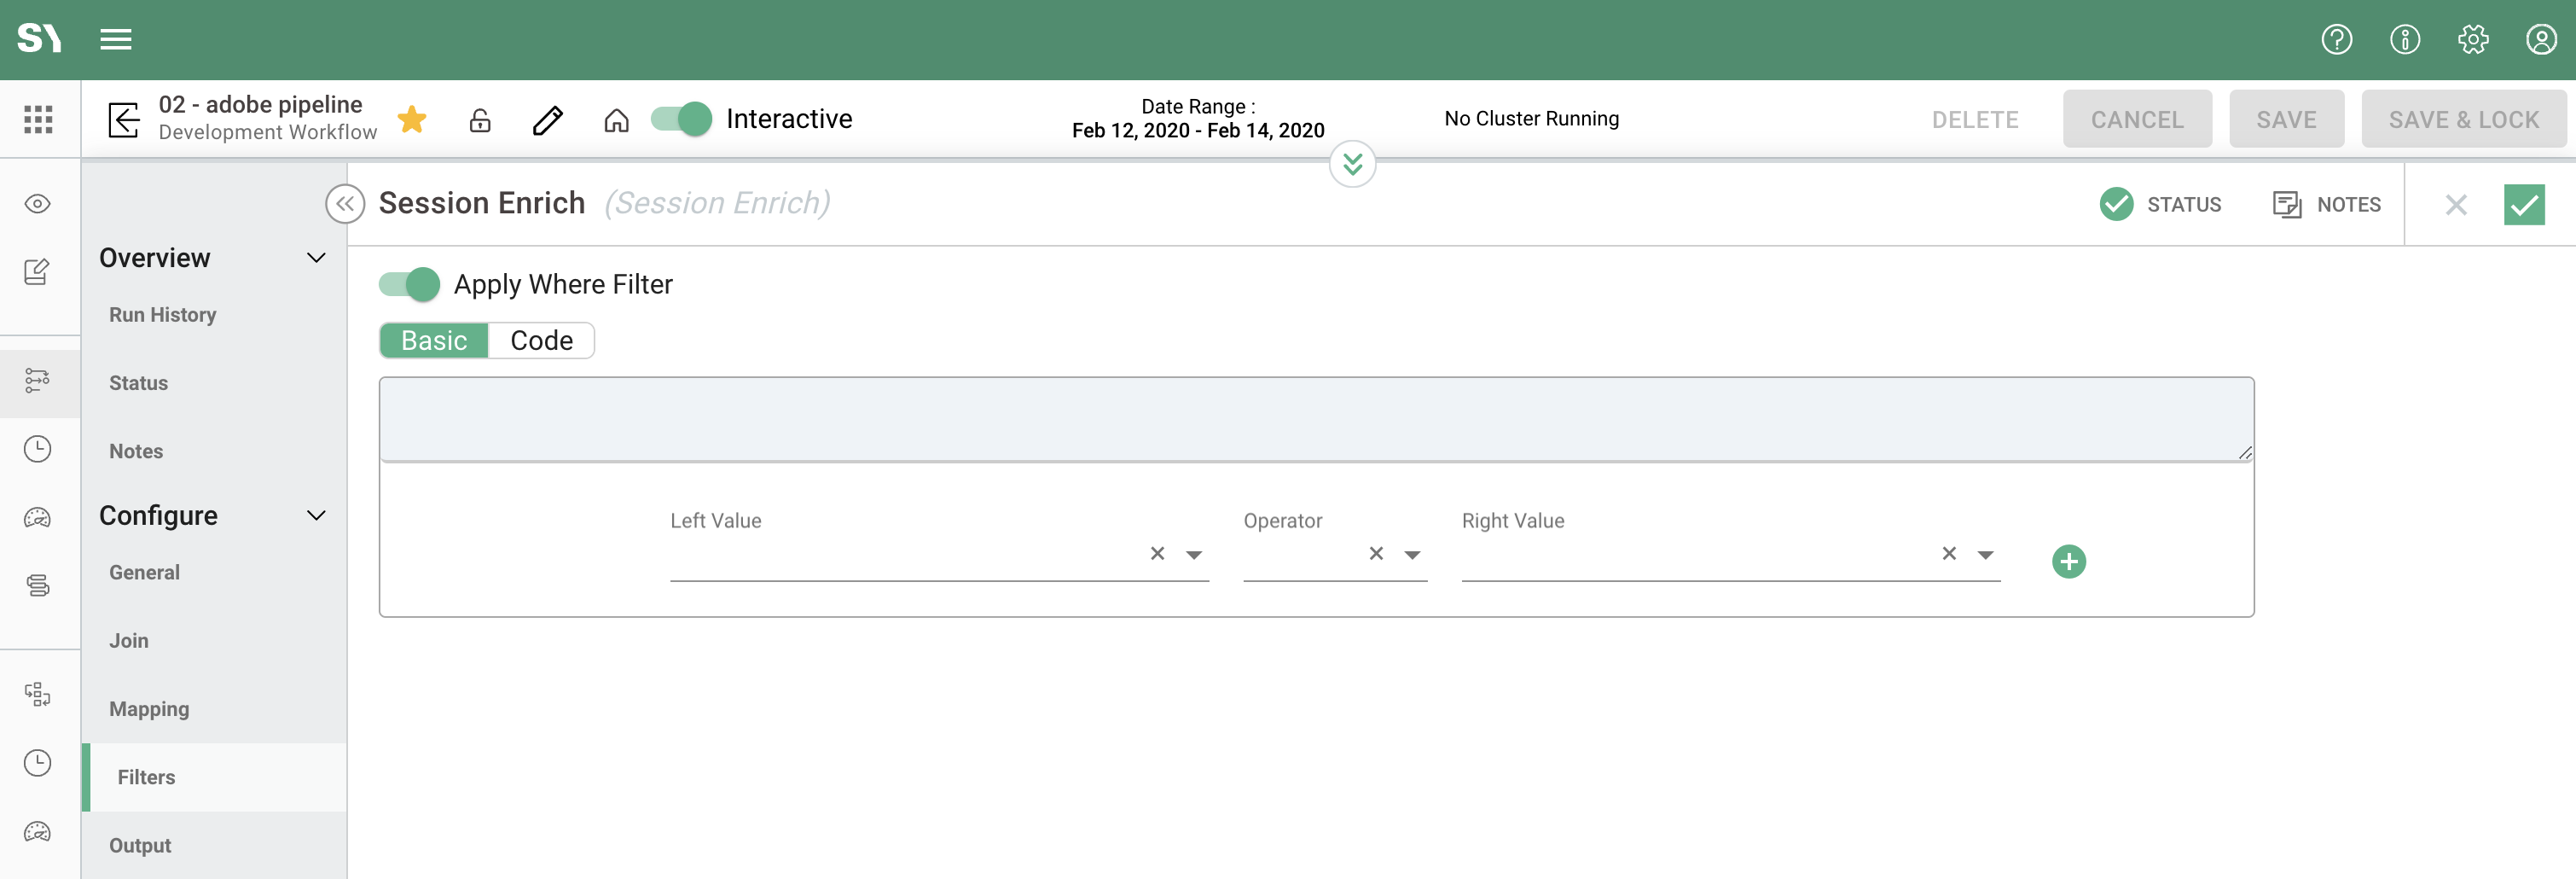Open the eye preview icon in left sidebar
The width and height of the screenshot is (2576, 879).
click(x=37, y=203)
